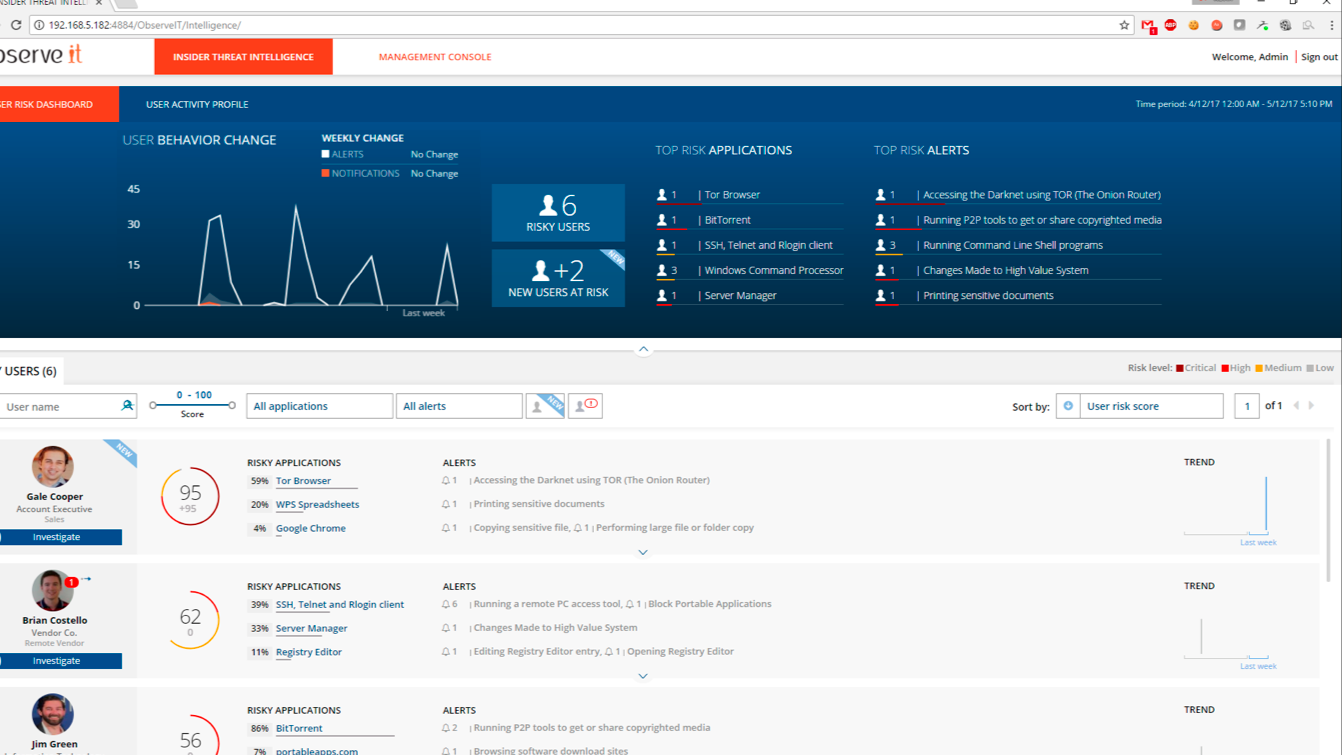Click the bell icon beside Printing sensitive documents alert
Viewport: 1342px width, 755px height.
click(447, 505)
